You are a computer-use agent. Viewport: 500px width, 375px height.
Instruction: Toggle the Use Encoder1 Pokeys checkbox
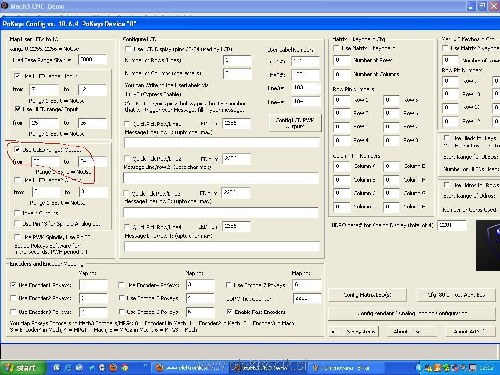[13, 285]
